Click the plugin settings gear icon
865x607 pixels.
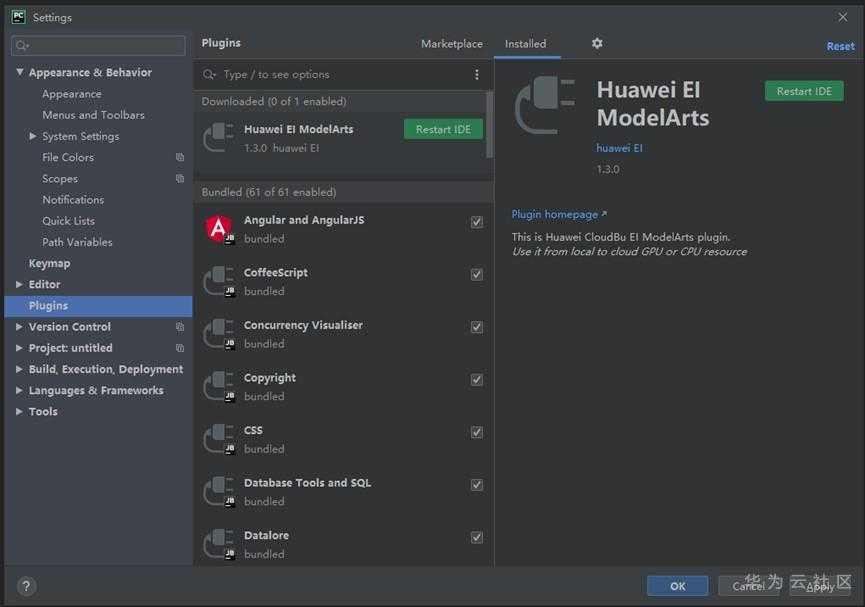point(597,44)
